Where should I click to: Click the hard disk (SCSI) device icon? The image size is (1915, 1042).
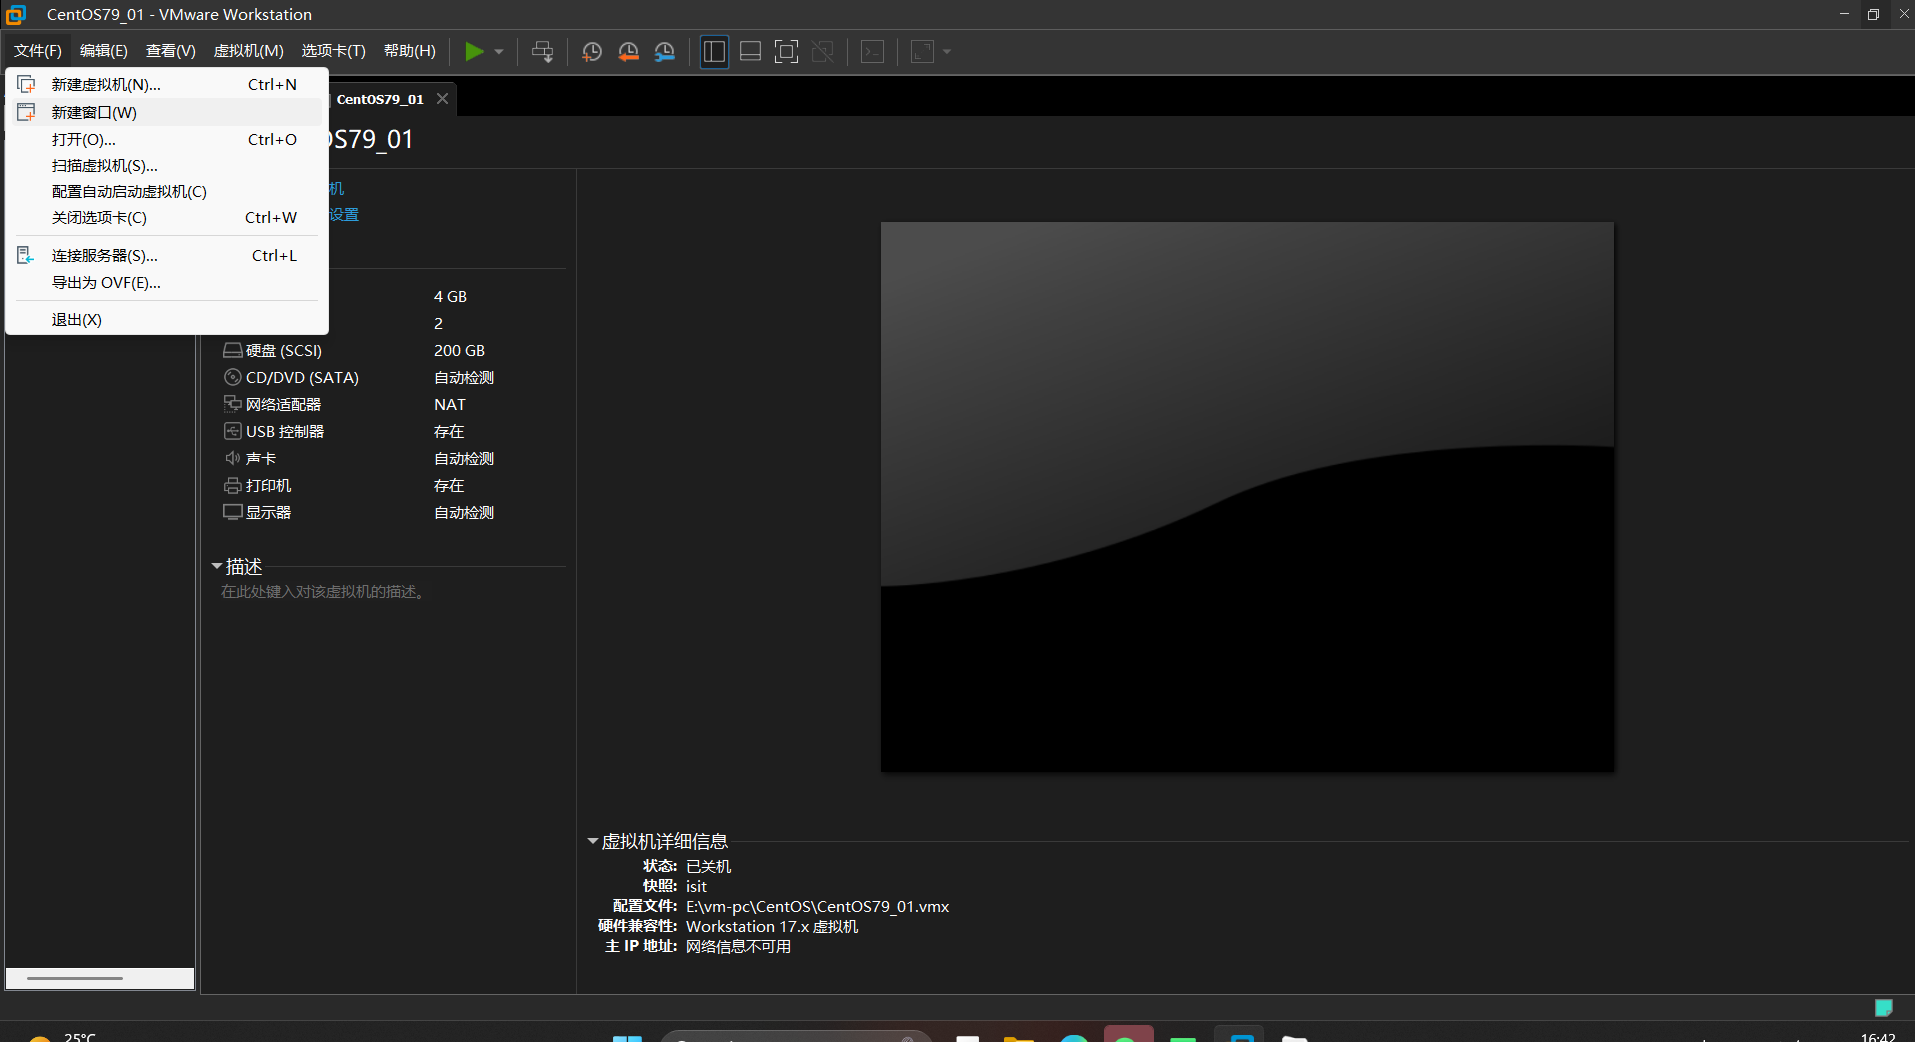point(232,351)
